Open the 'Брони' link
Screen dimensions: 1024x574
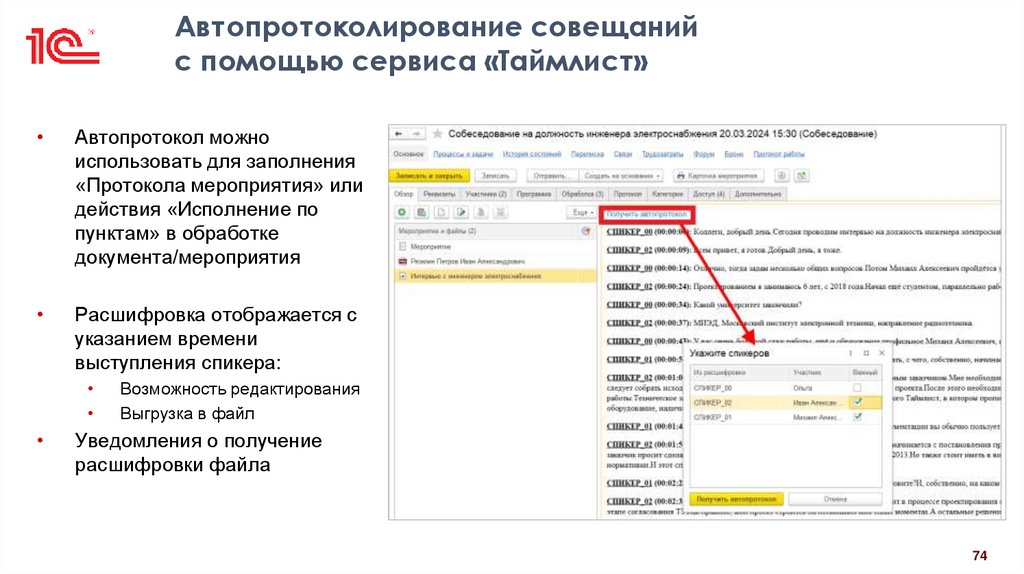(734, 154)
